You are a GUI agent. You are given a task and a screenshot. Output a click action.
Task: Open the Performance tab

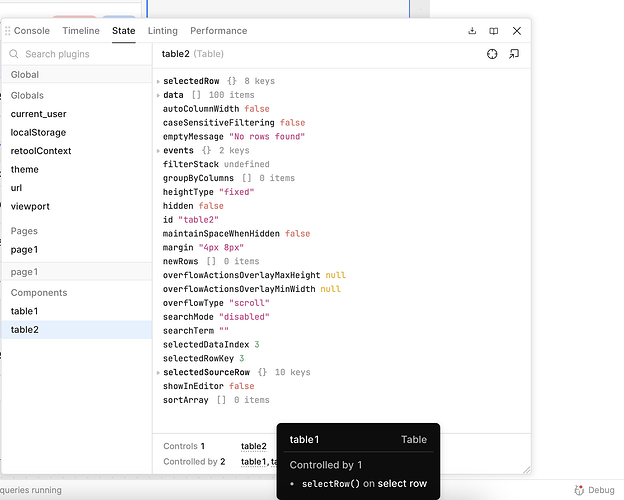point(218,31)
